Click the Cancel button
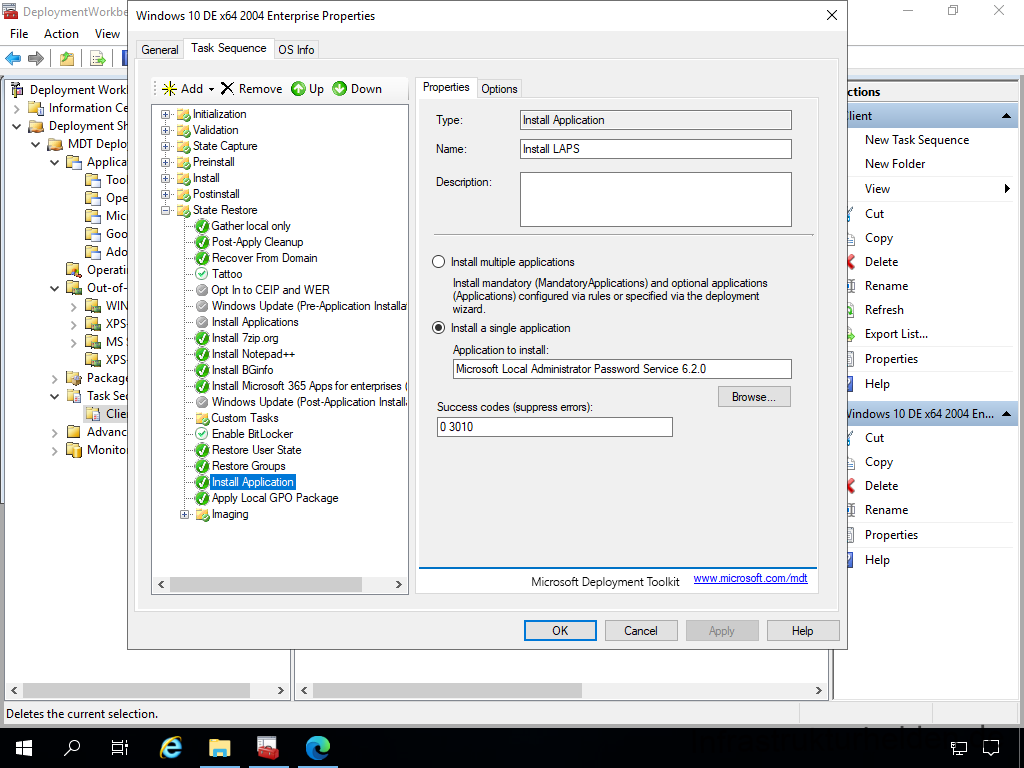 click(641, 631)
